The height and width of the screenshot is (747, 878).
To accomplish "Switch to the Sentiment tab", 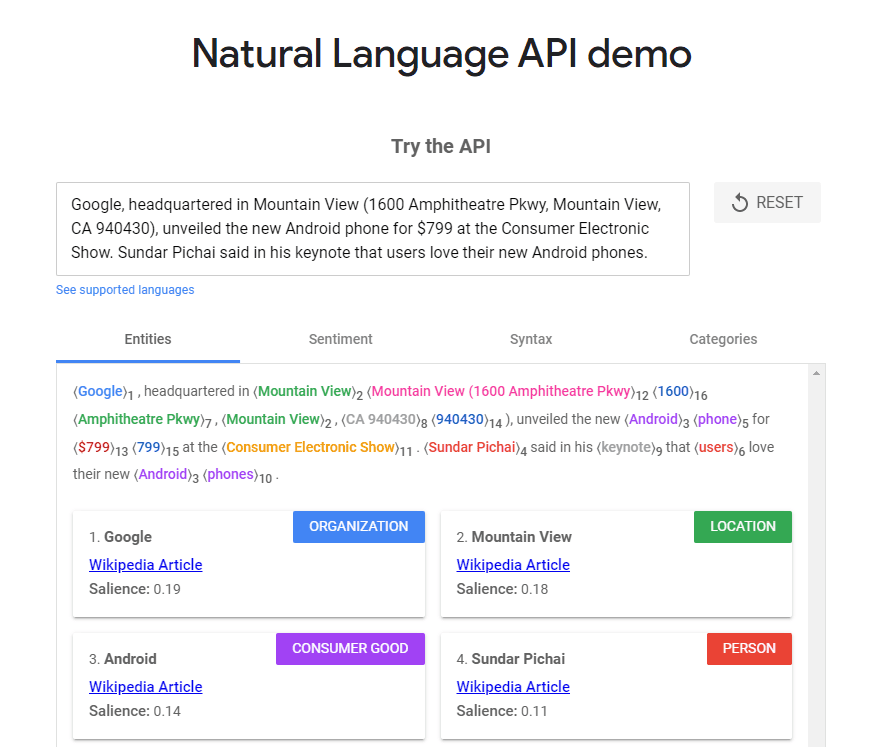I will (340, 339).
